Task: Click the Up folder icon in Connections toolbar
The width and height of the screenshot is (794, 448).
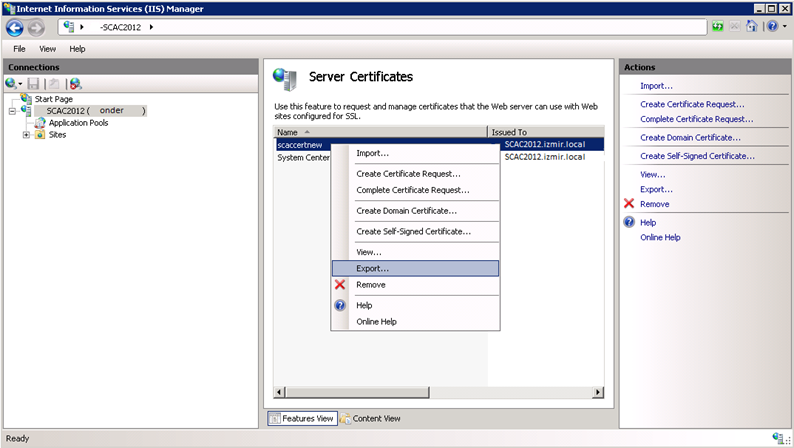Action: tap(54, 84)
